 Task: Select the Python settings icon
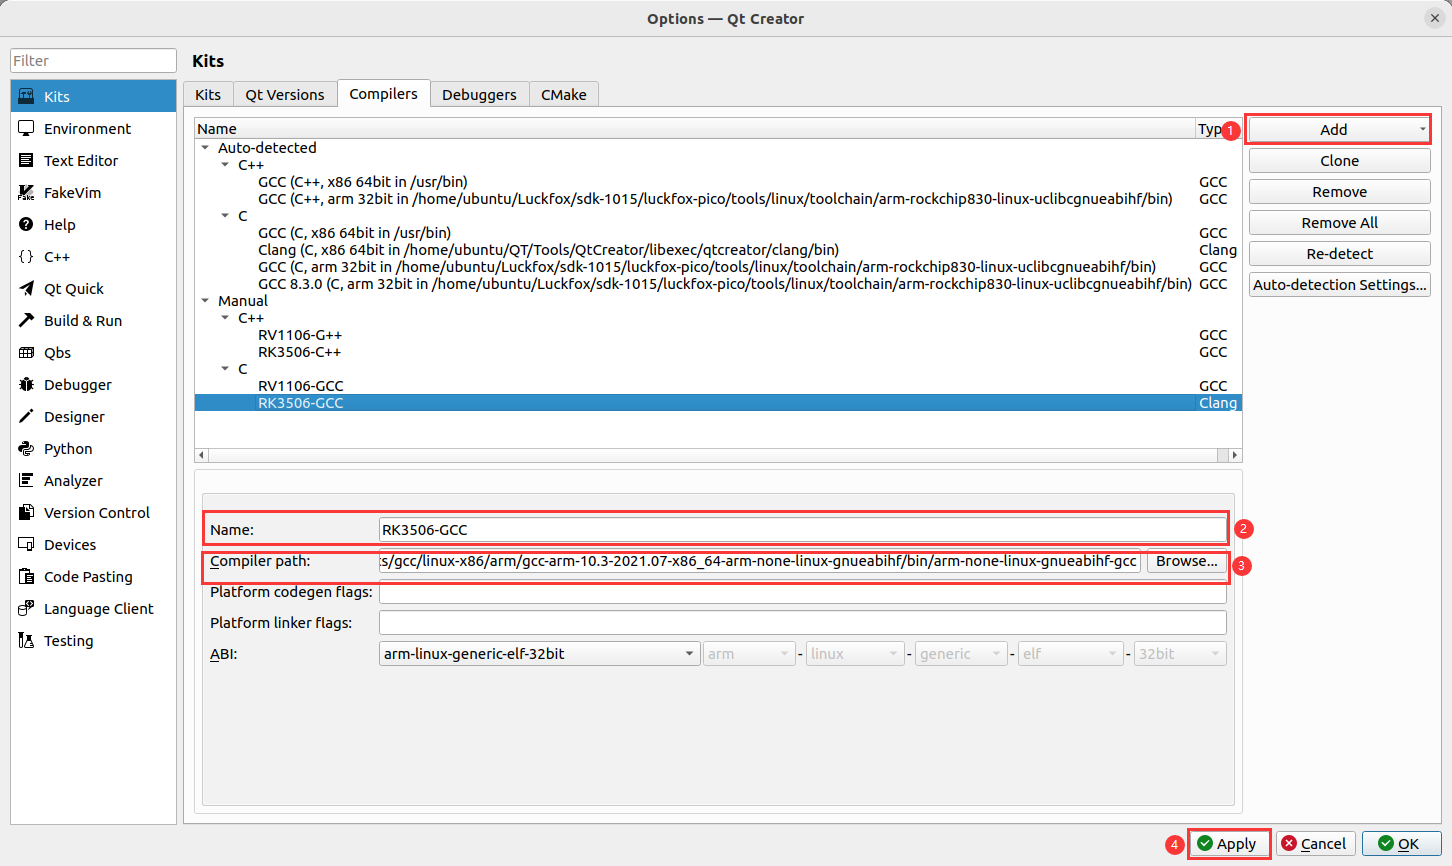point(26,449)
